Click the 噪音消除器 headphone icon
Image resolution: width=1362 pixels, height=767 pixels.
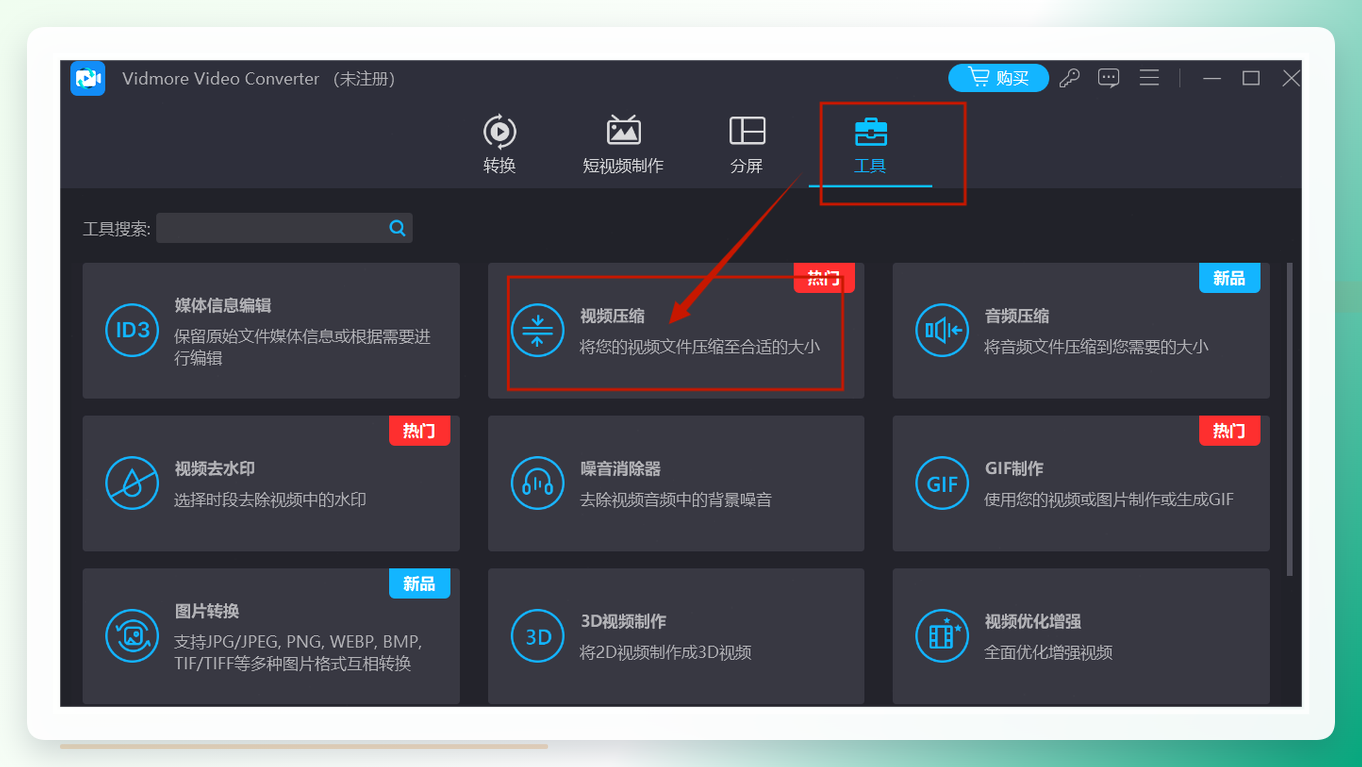click(x=538, y=483)
